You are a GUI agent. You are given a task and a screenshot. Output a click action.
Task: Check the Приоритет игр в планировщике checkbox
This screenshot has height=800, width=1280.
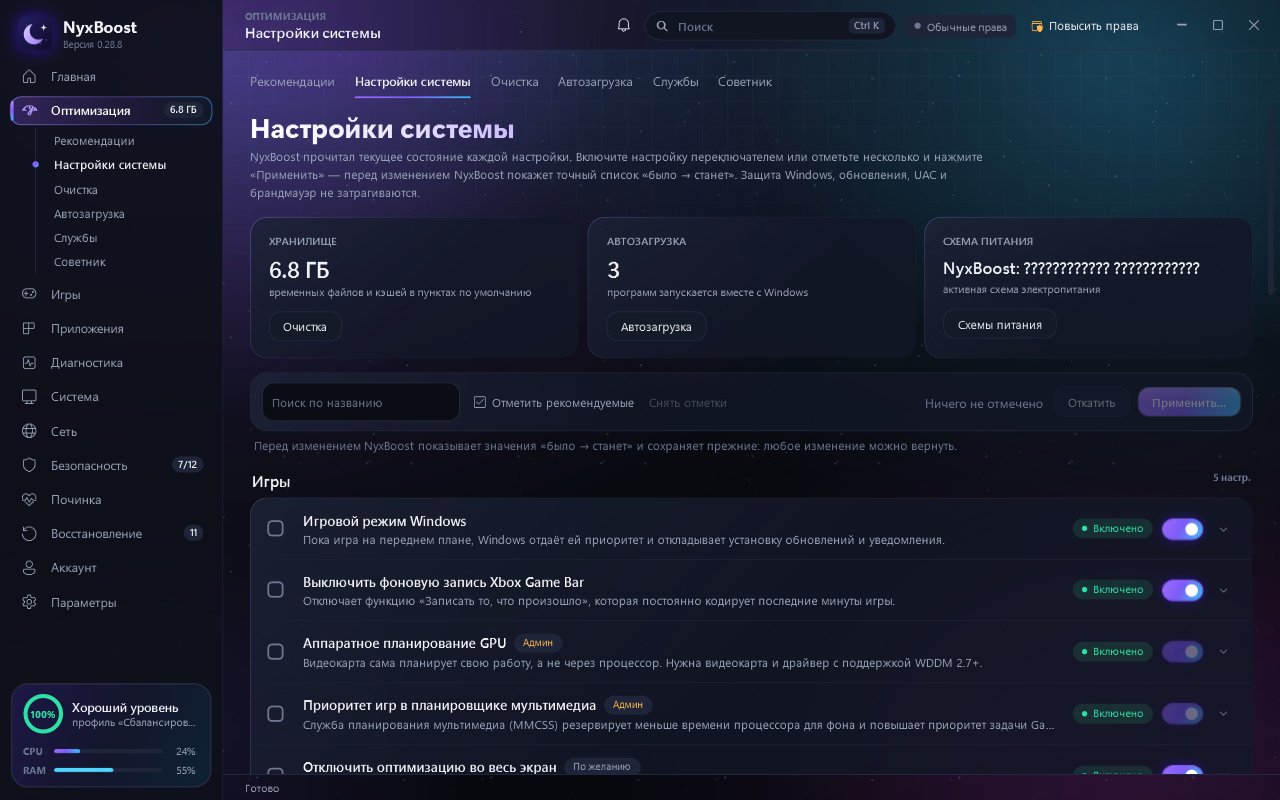click(x=276, y=714)
